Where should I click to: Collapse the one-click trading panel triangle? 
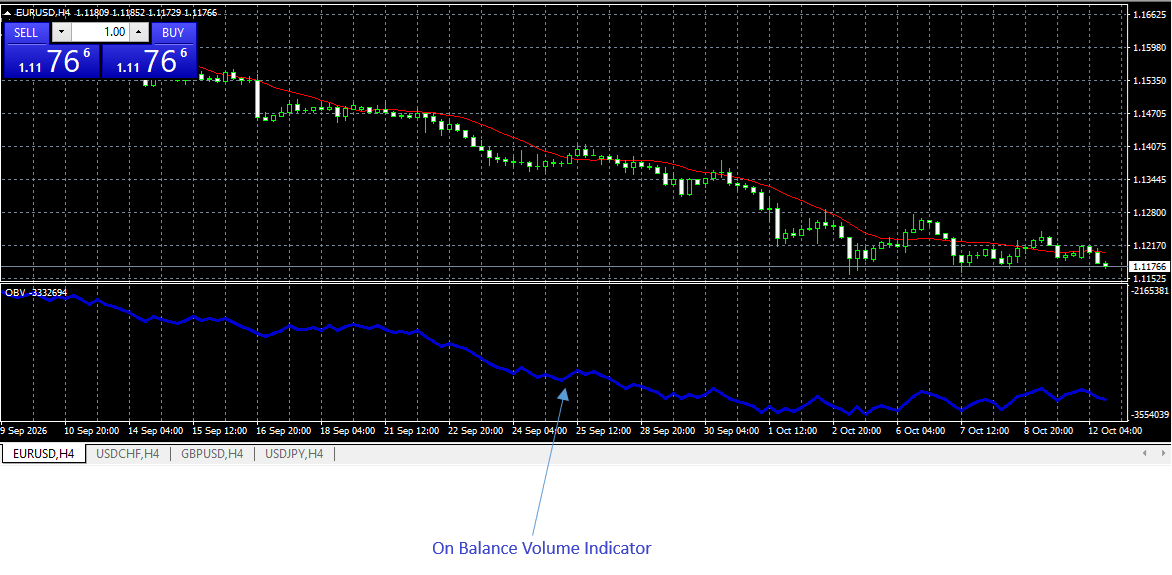pyautogui.click(x=7, y=13)
